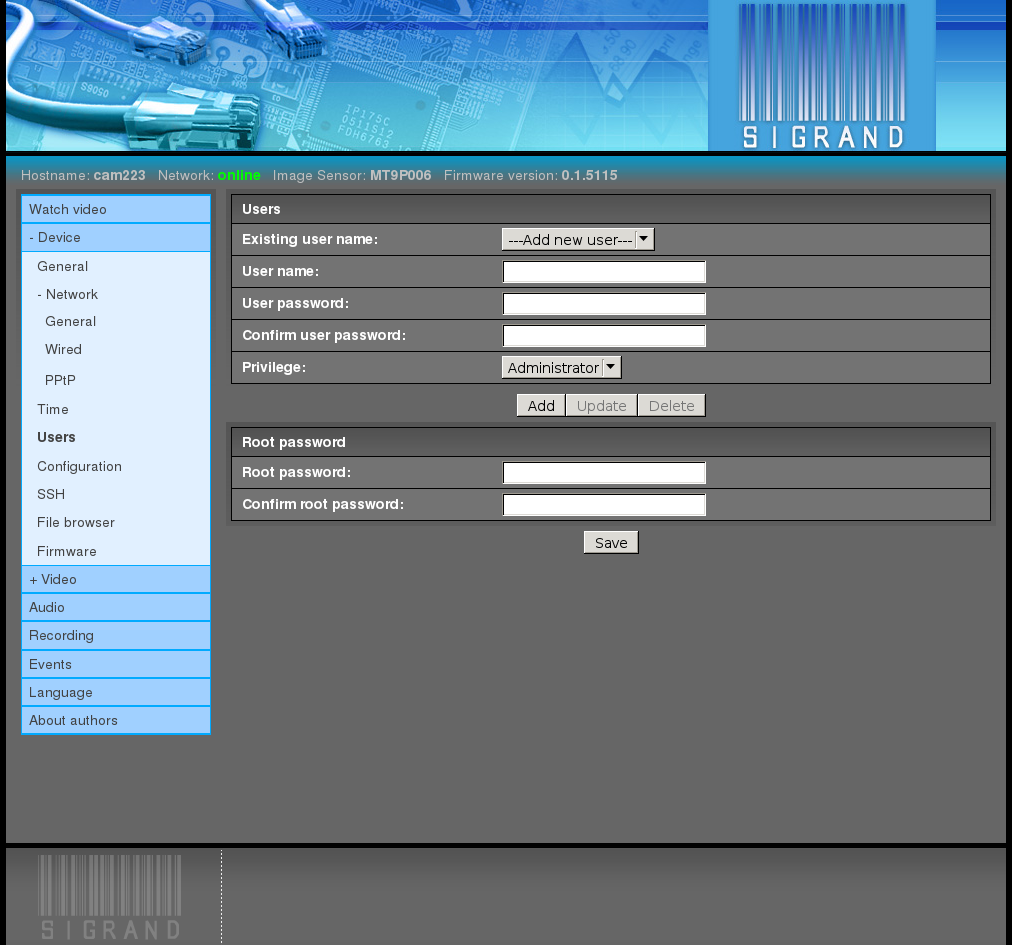This screenshot has height=945, width=1012.
Task: Open the Existing user name dropdown
Action: coord(578,239)
